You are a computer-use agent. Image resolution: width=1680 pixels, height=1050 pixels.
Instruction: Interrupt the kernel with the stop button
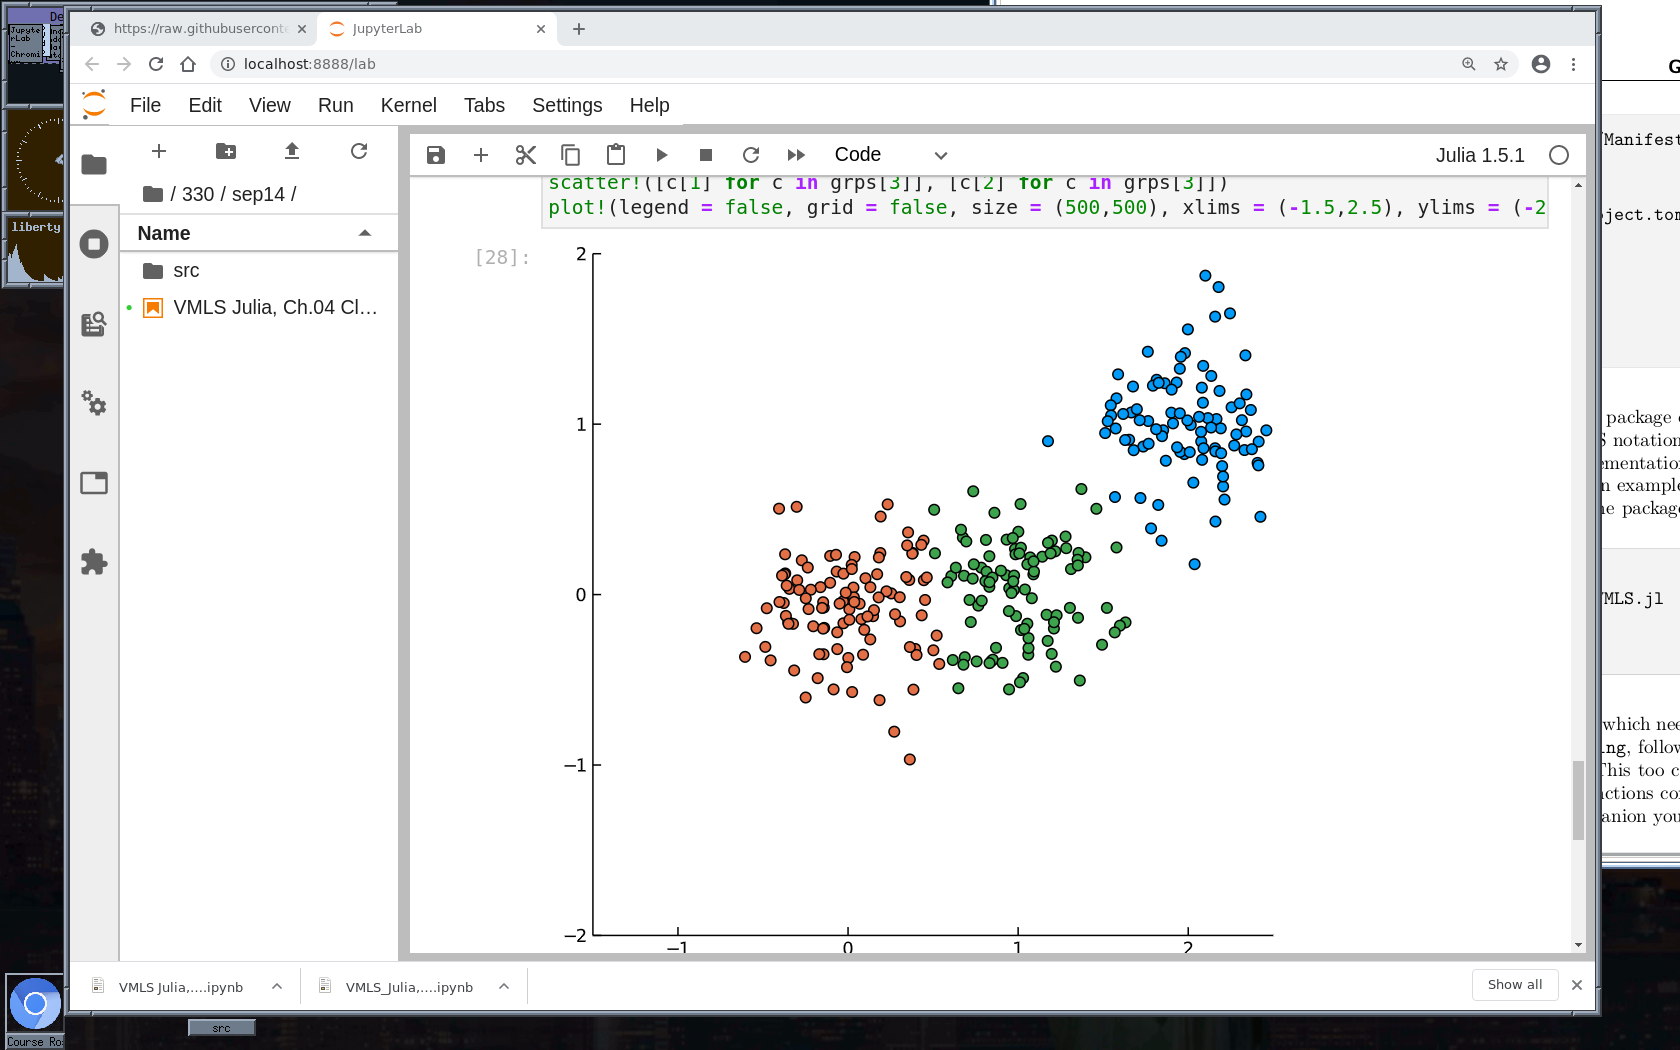pyautogui.click(x=705, y=155)
